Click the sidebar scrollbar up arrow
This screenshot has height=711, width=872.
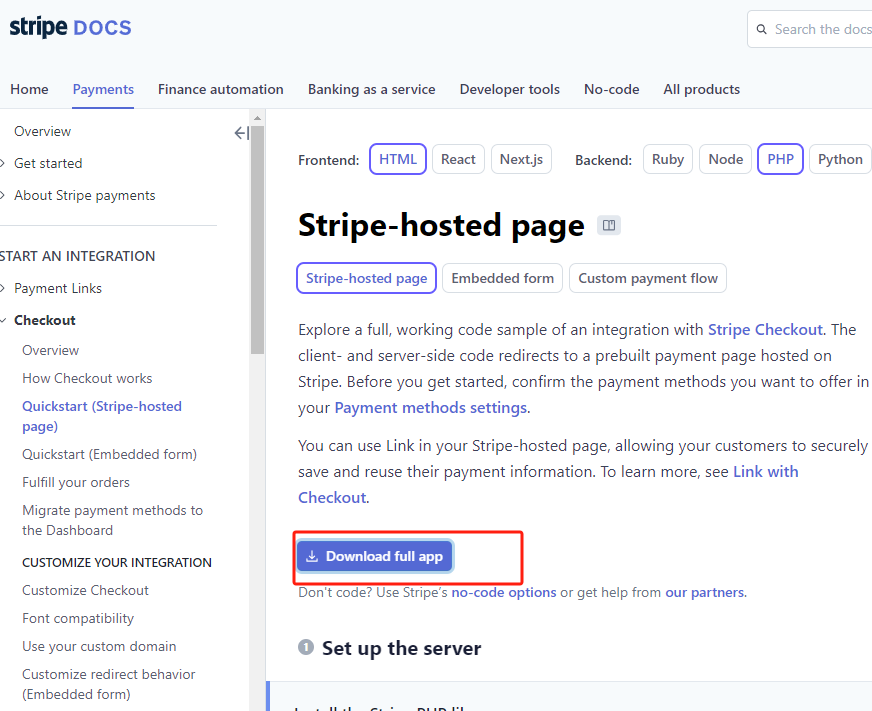click(257, 118)
